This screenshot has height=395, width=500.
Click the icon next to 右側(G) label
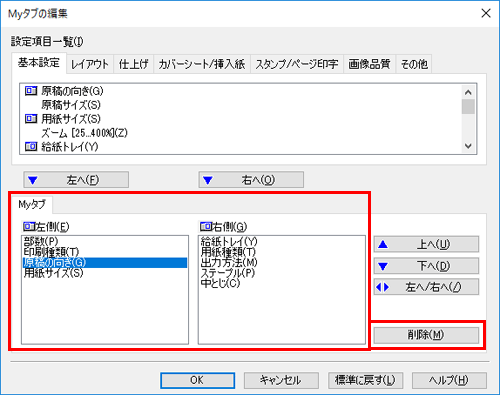pyautogui.click(x=206, y=227)
